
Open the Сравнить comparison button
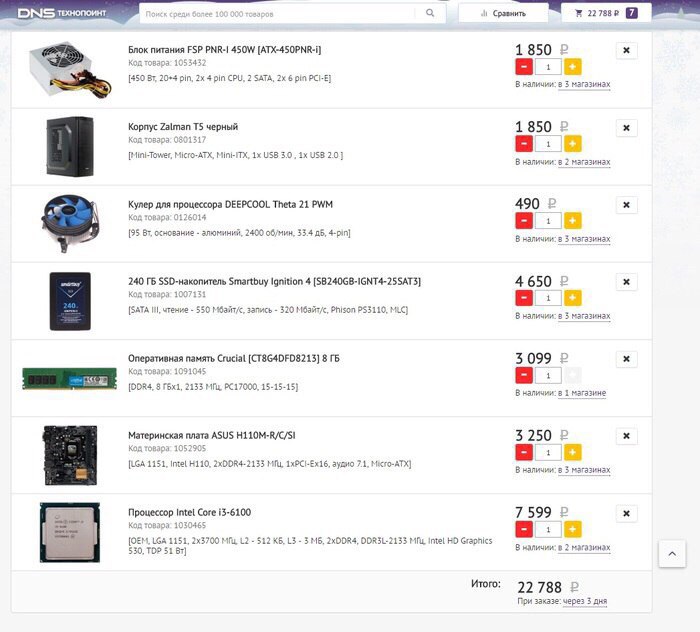tap(503, 13)
